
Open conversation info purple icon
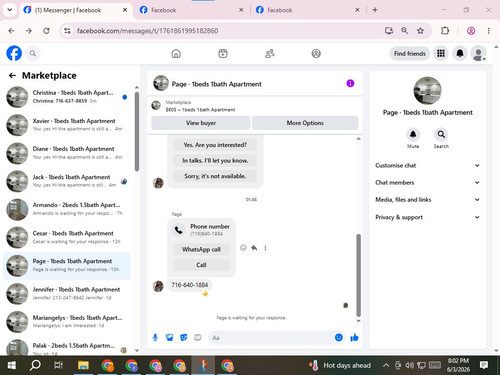coord(350,83)
